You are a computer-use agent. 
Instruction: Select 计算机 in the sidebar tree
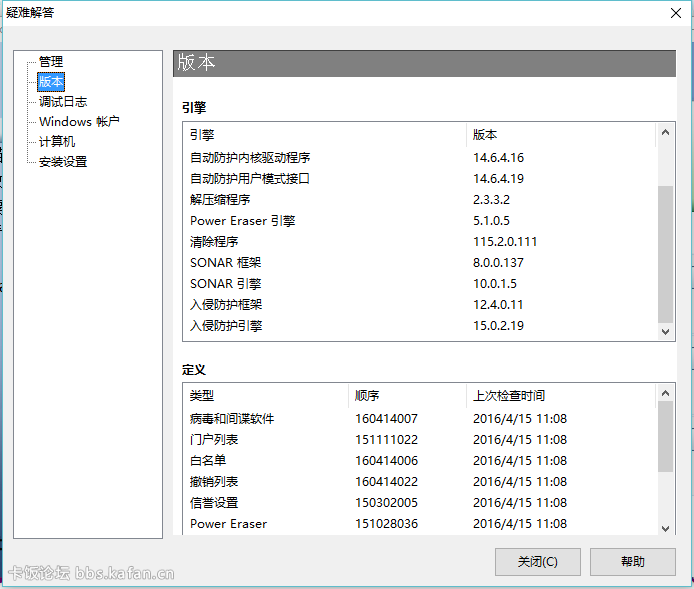57,142
